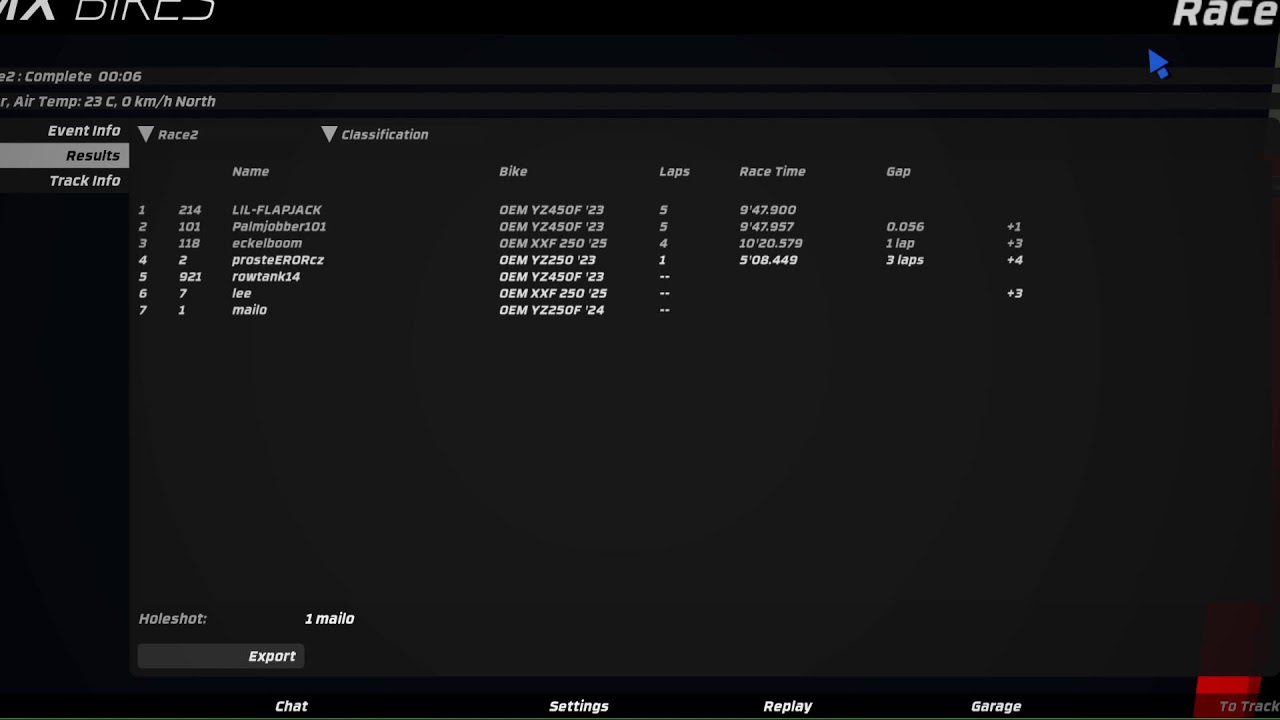Click the Bike column header
This screenshot has height=720, width=1280.
click(x=513, y=172)
